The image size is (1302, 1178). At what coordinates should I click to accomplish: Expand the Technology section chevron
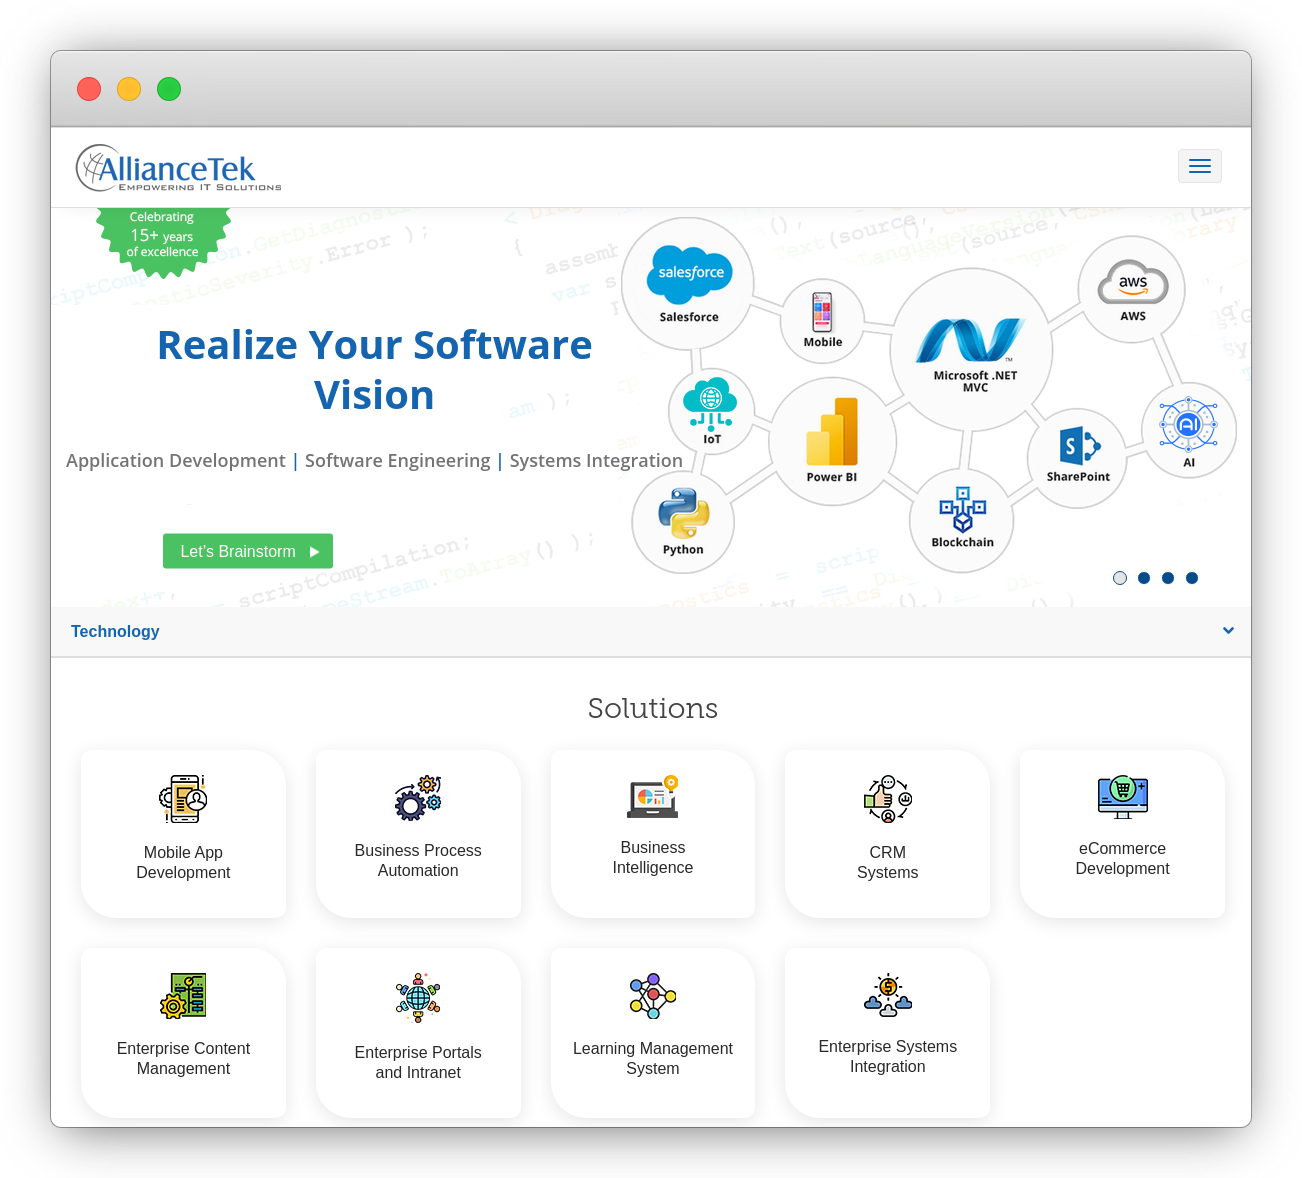[1228, 631]
